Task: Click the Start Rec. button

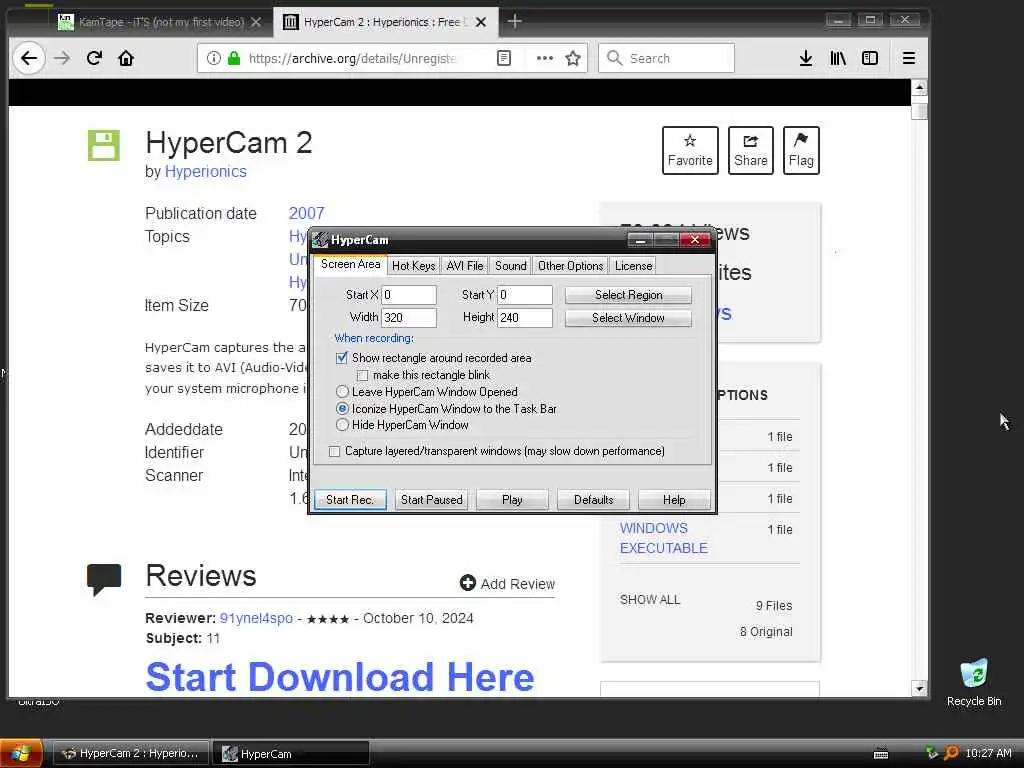Action: click(350, 500)
